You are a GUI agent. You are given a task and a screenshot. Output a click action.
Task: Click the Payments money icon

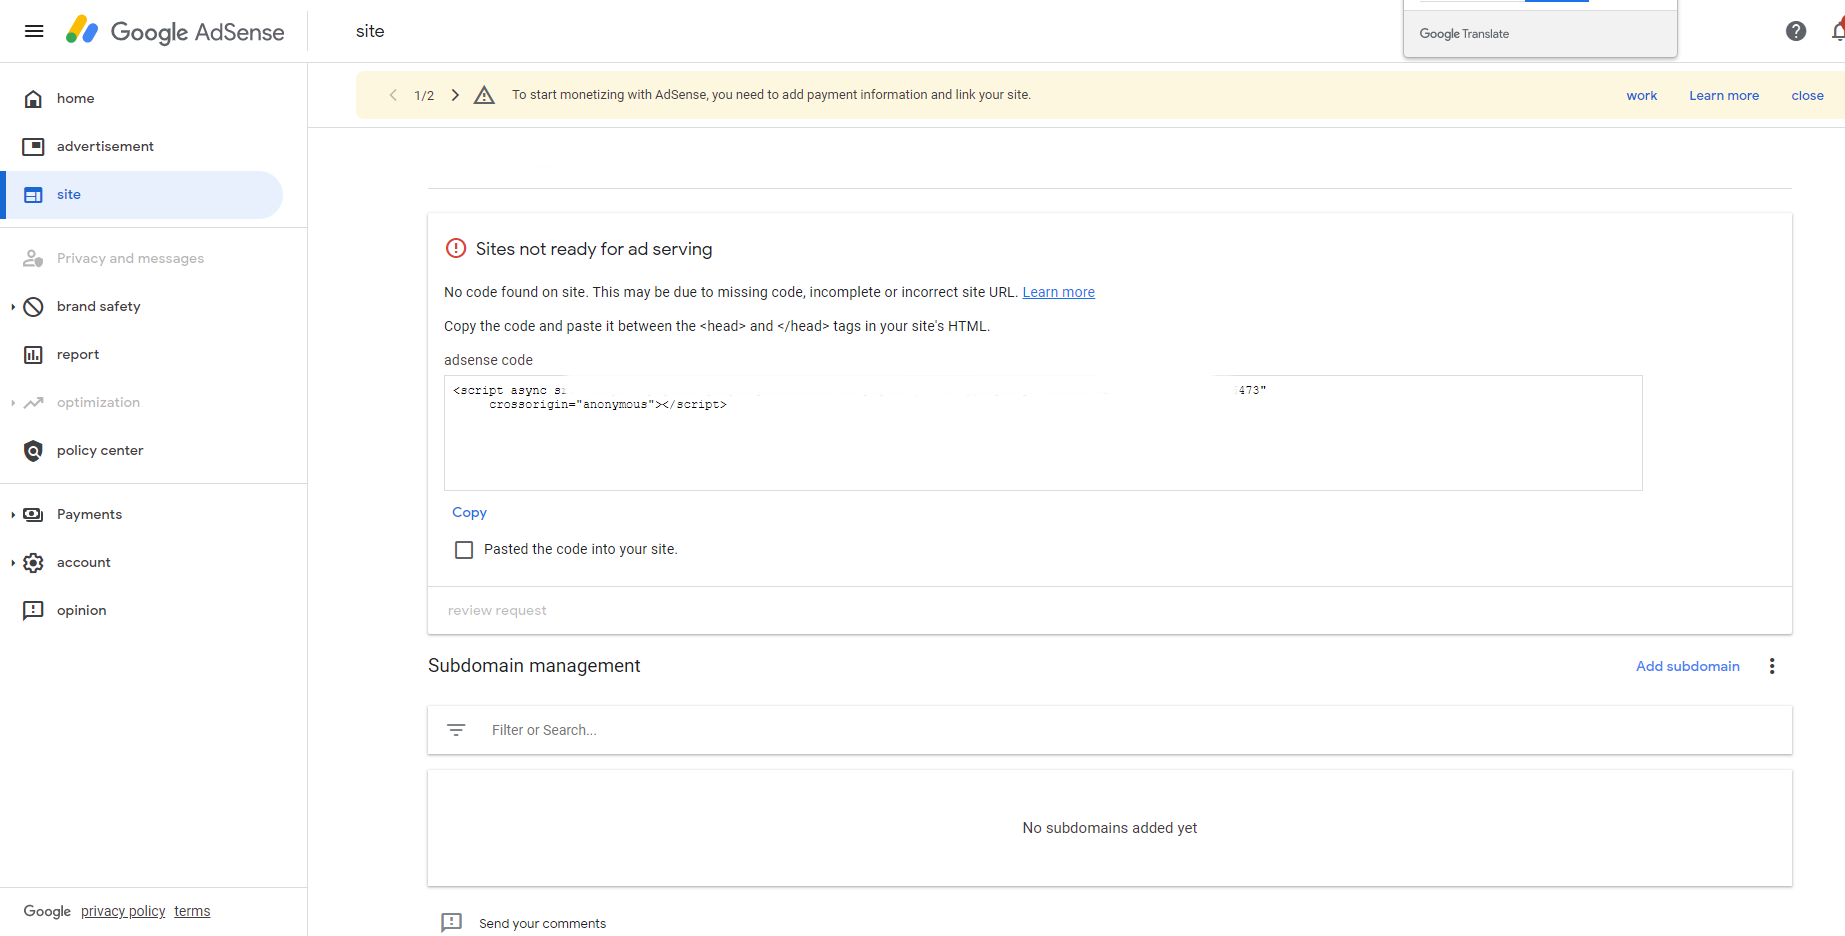click(33, 514)
